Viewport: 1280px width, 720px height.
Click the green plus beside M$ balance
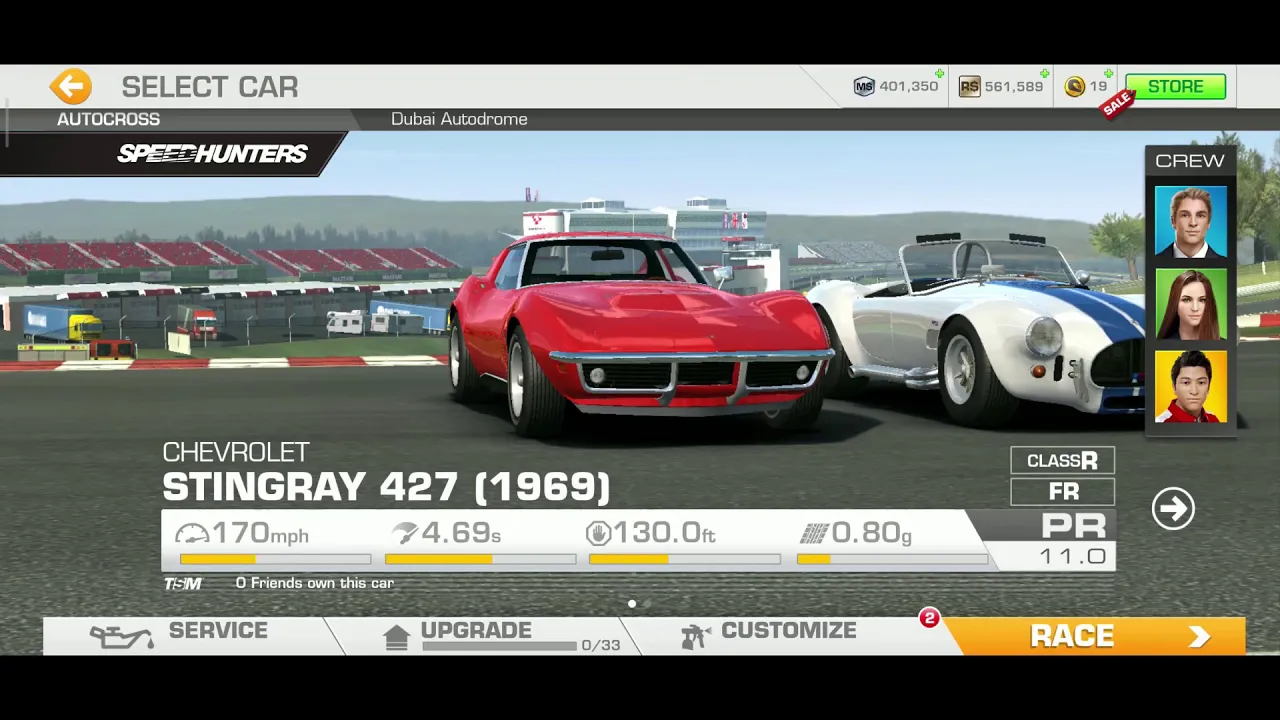click(x=939, y=74)
